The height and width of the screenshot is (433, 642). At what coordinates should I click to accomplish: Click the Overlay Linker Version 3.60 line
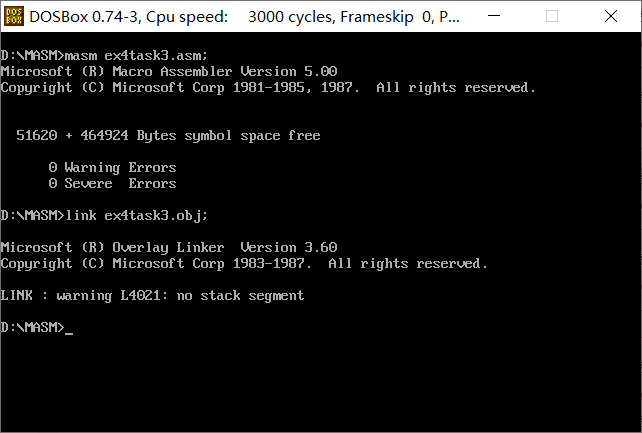(x=169, y=247)
